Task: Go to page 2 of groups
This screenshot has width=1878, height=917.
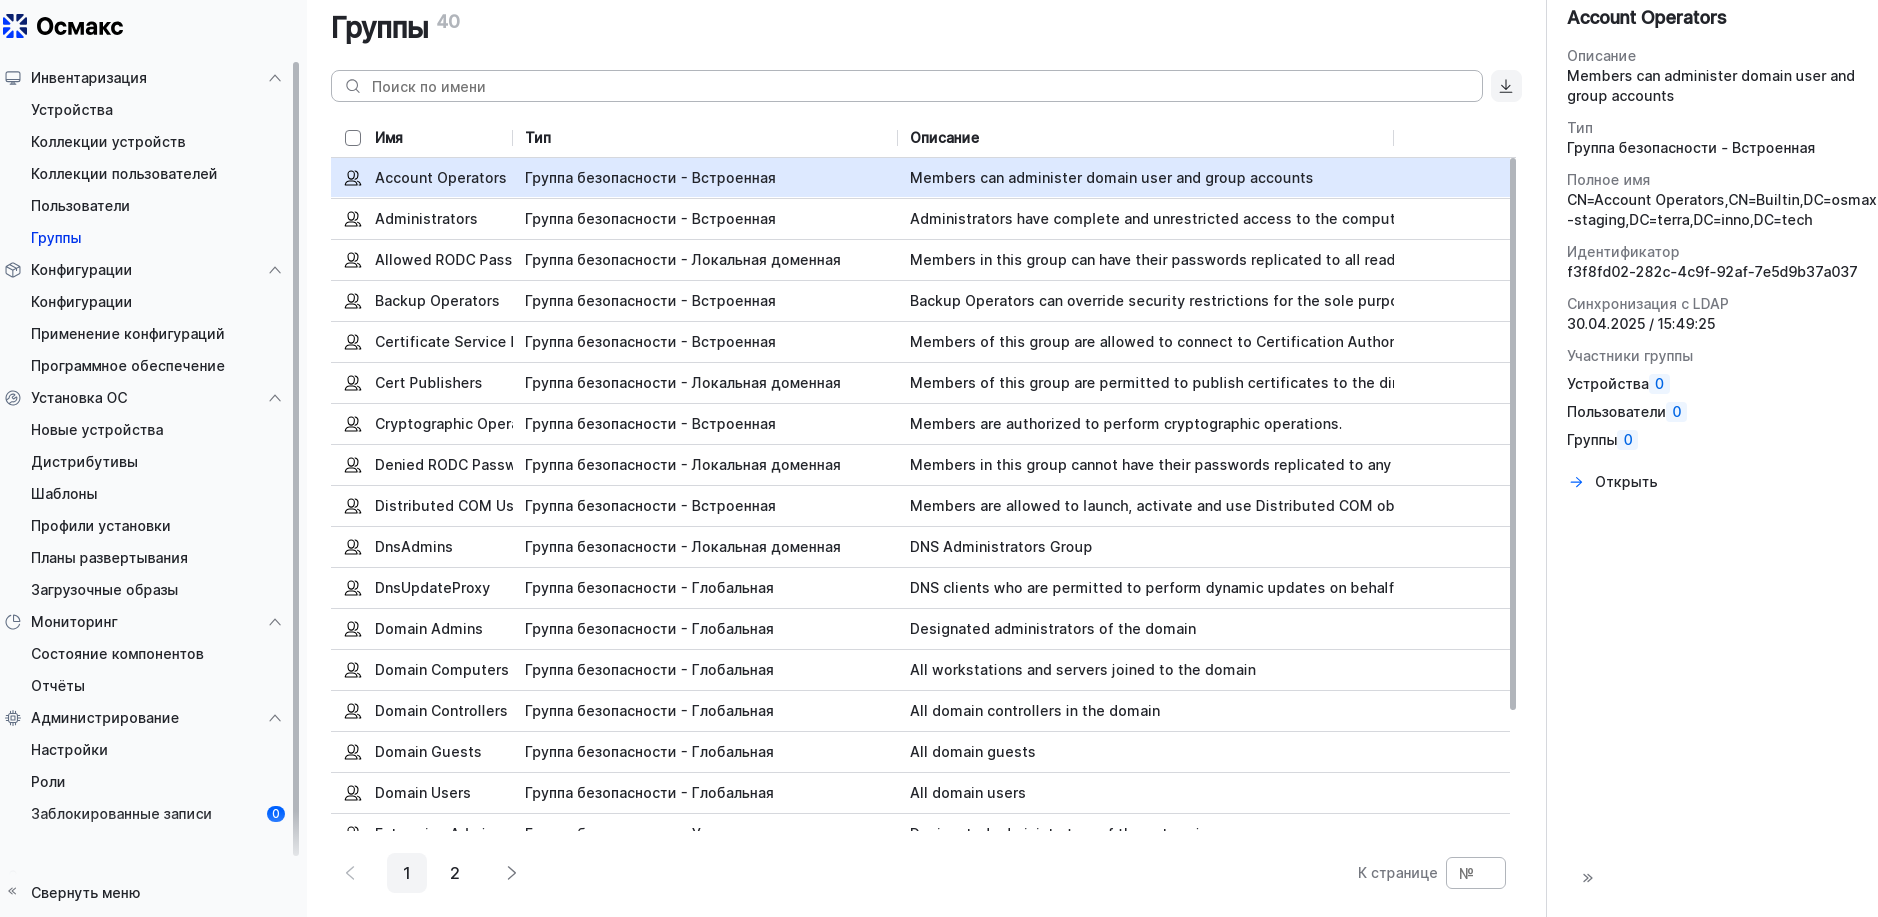Action: click(455, 873)
